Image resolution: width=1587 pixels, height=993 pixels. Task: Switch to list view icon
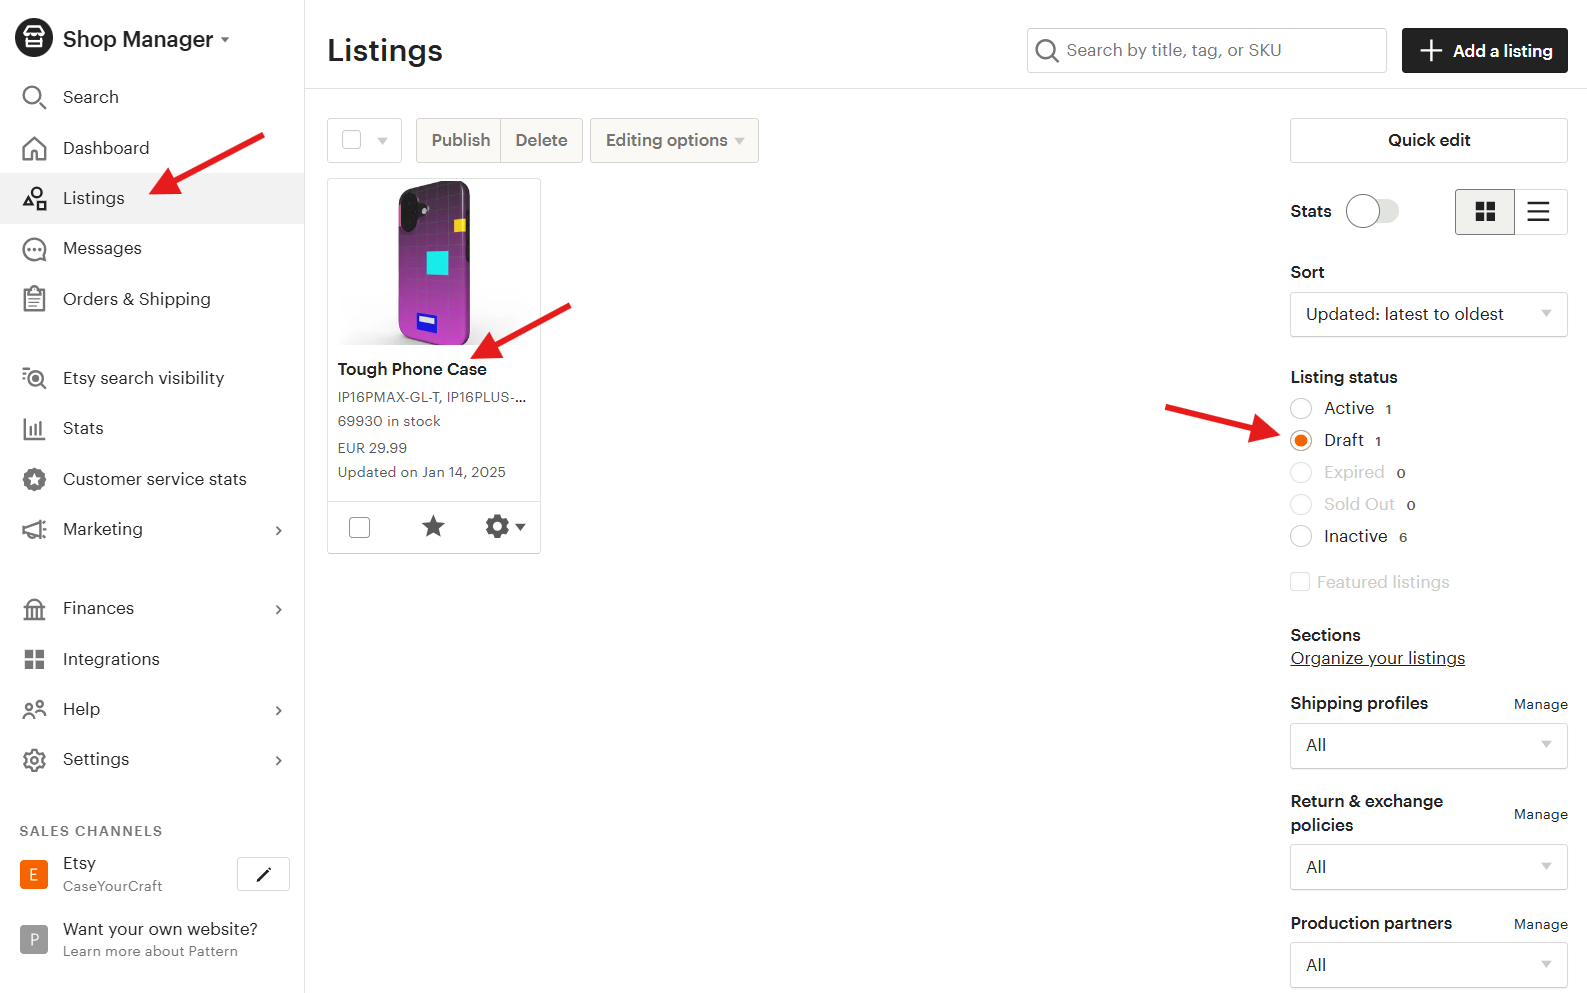pos(1539,212)
